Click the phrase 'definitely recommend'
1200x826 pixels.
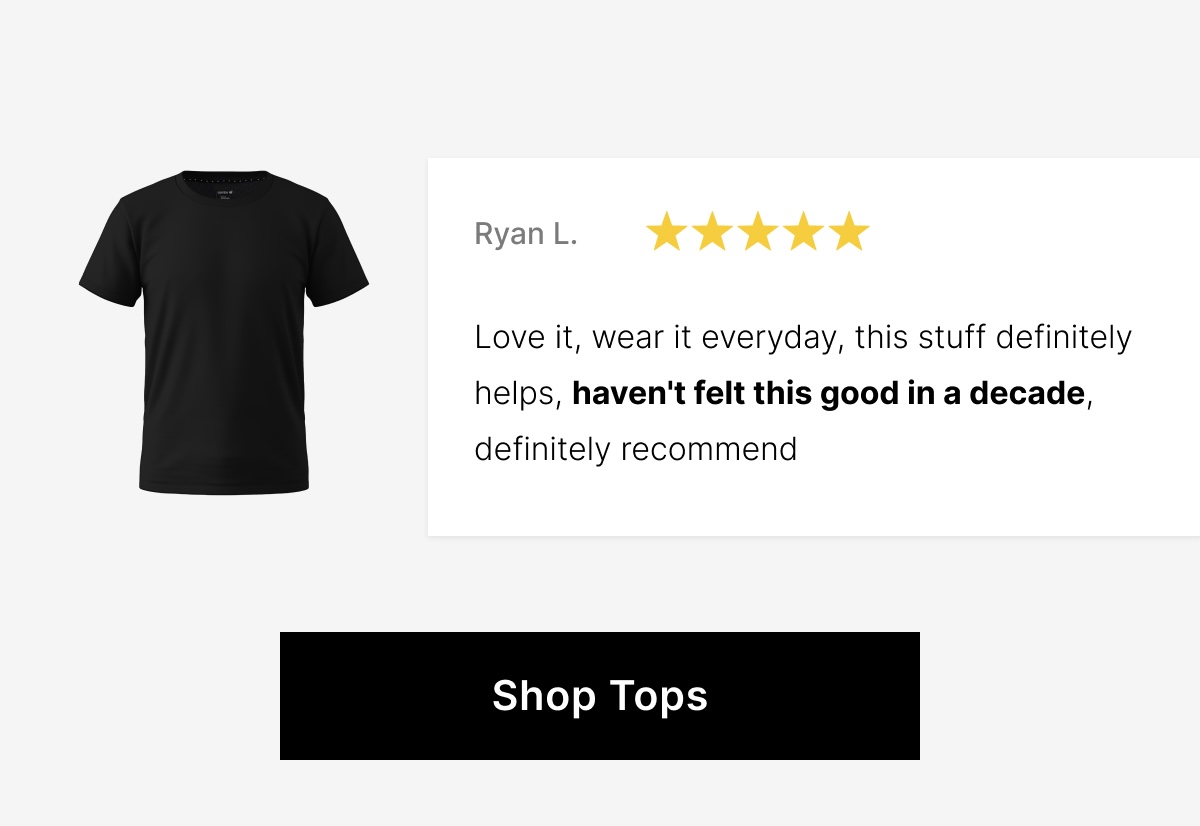coord(635,449)
